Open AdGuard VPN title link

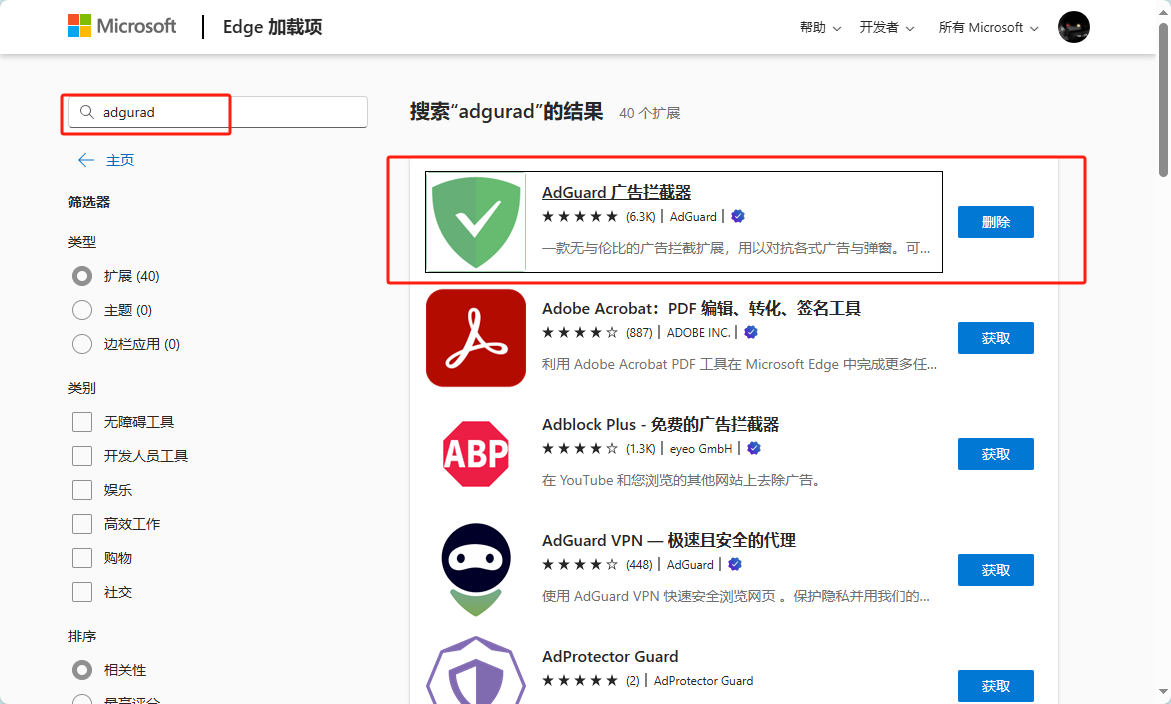click(668, 541)
